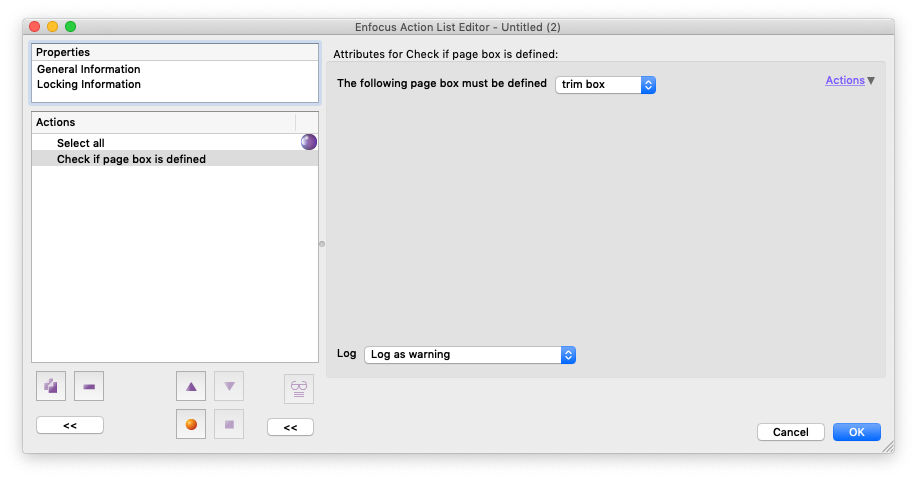Select the 'Select all' action row
The image size is (917, 480).
175,143
